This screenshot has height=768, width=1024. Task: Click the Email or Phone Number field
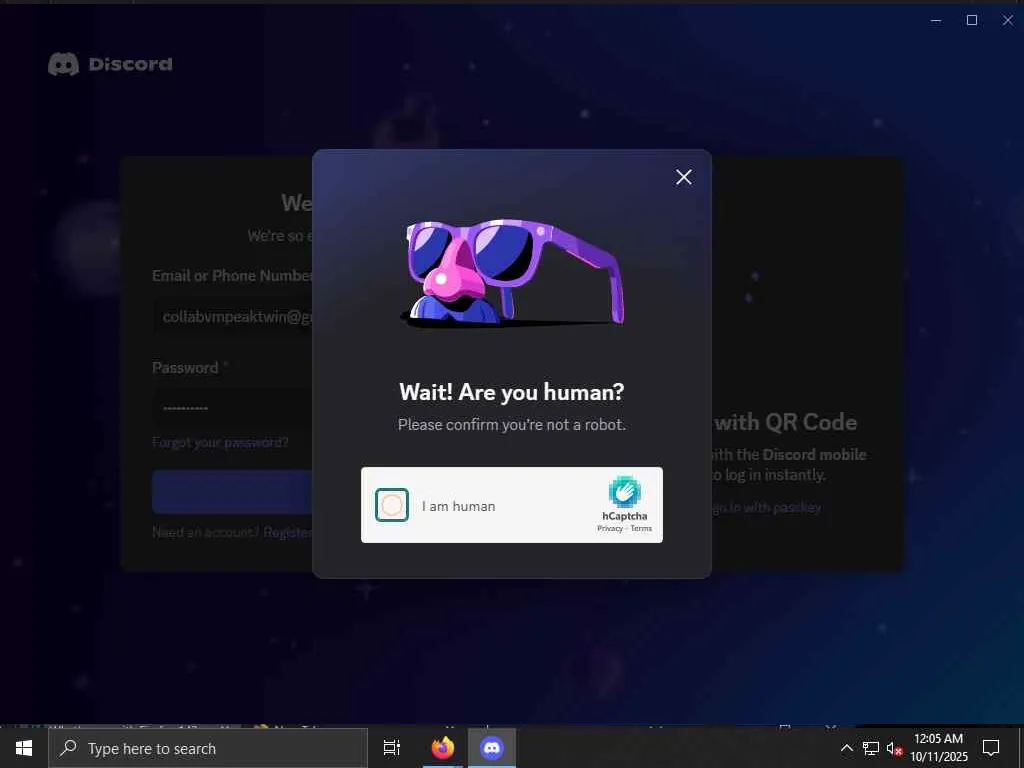pos(232,317)
